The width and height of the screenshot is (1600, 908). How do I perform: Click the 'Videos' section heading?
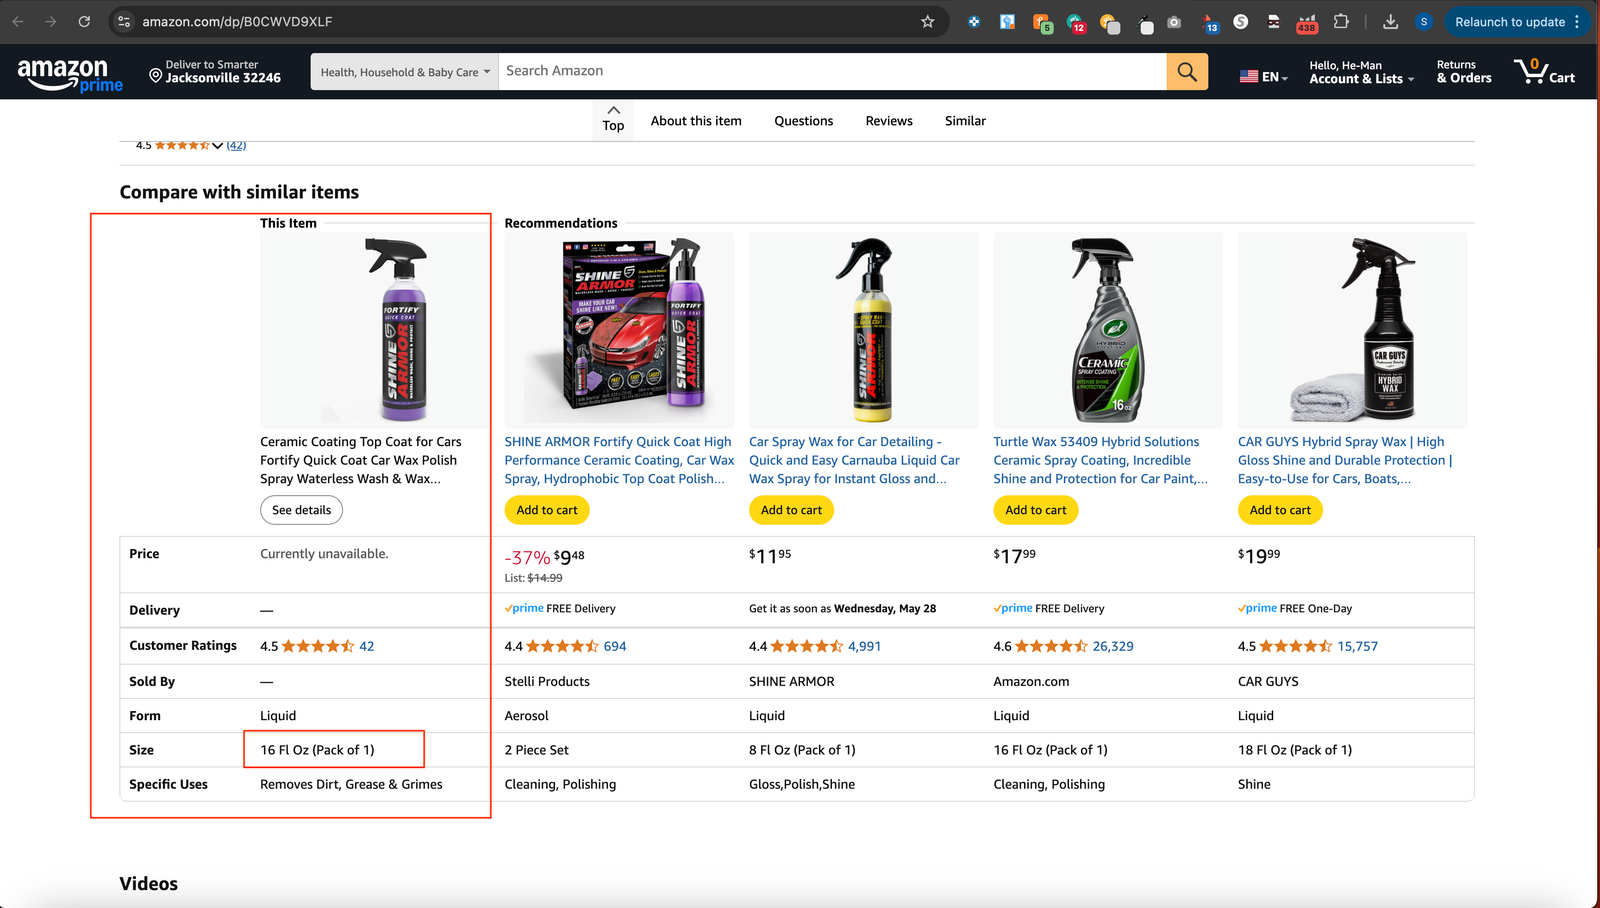click(149, 884)
